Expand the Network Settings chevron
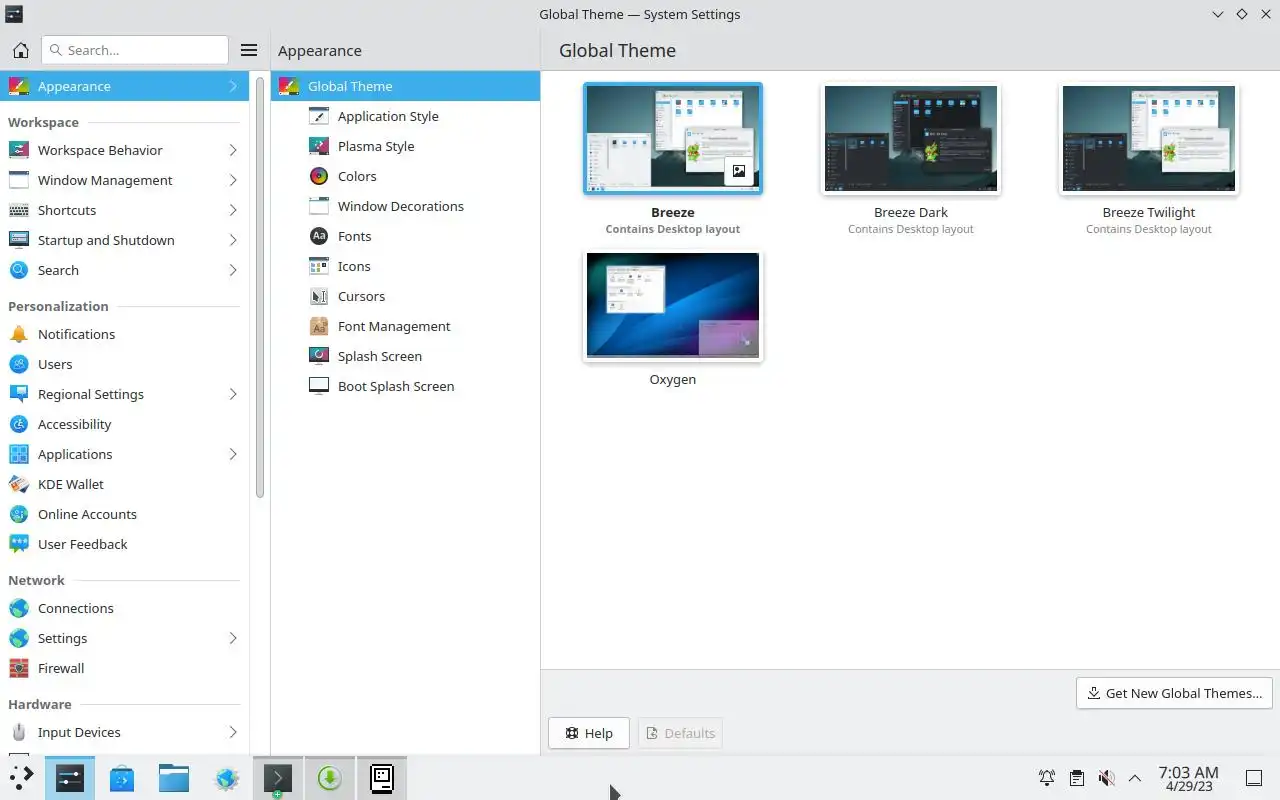The width and height of the screenshot is (1280, 800). [x=233, y=638]
